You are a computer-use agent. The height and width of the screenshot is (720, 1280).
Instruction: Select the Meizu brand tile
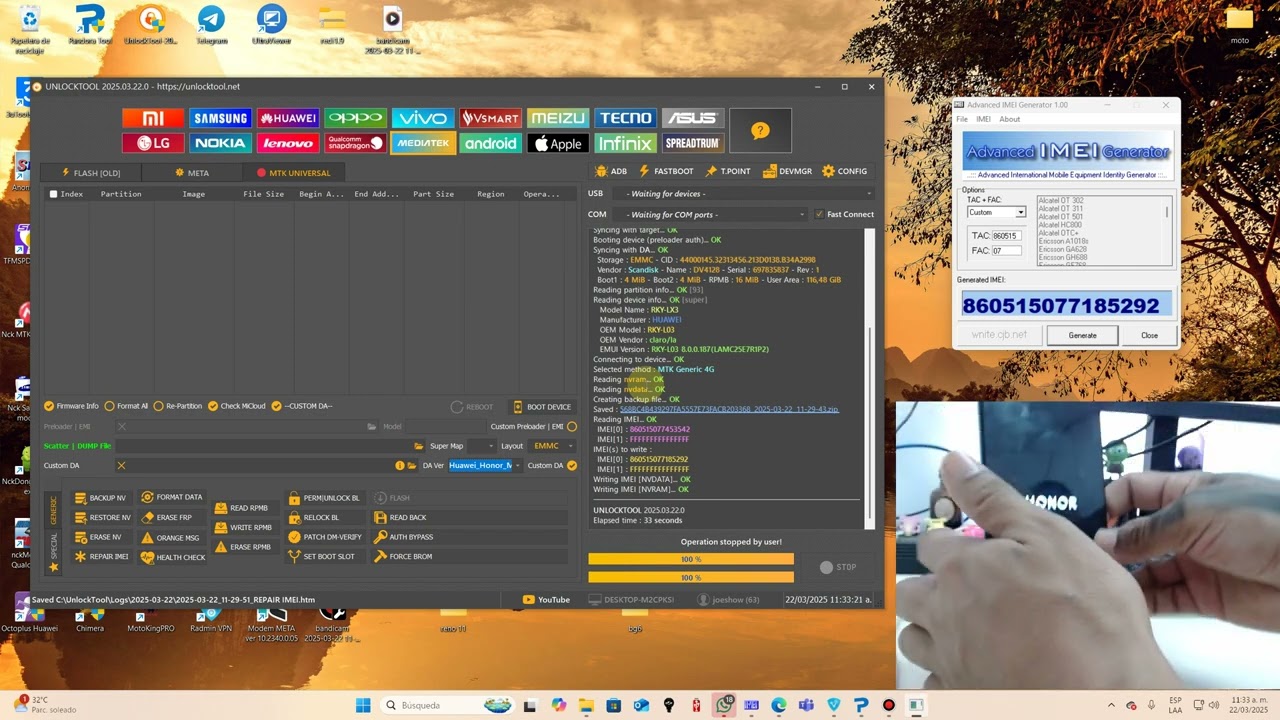[x=558, y=118]
